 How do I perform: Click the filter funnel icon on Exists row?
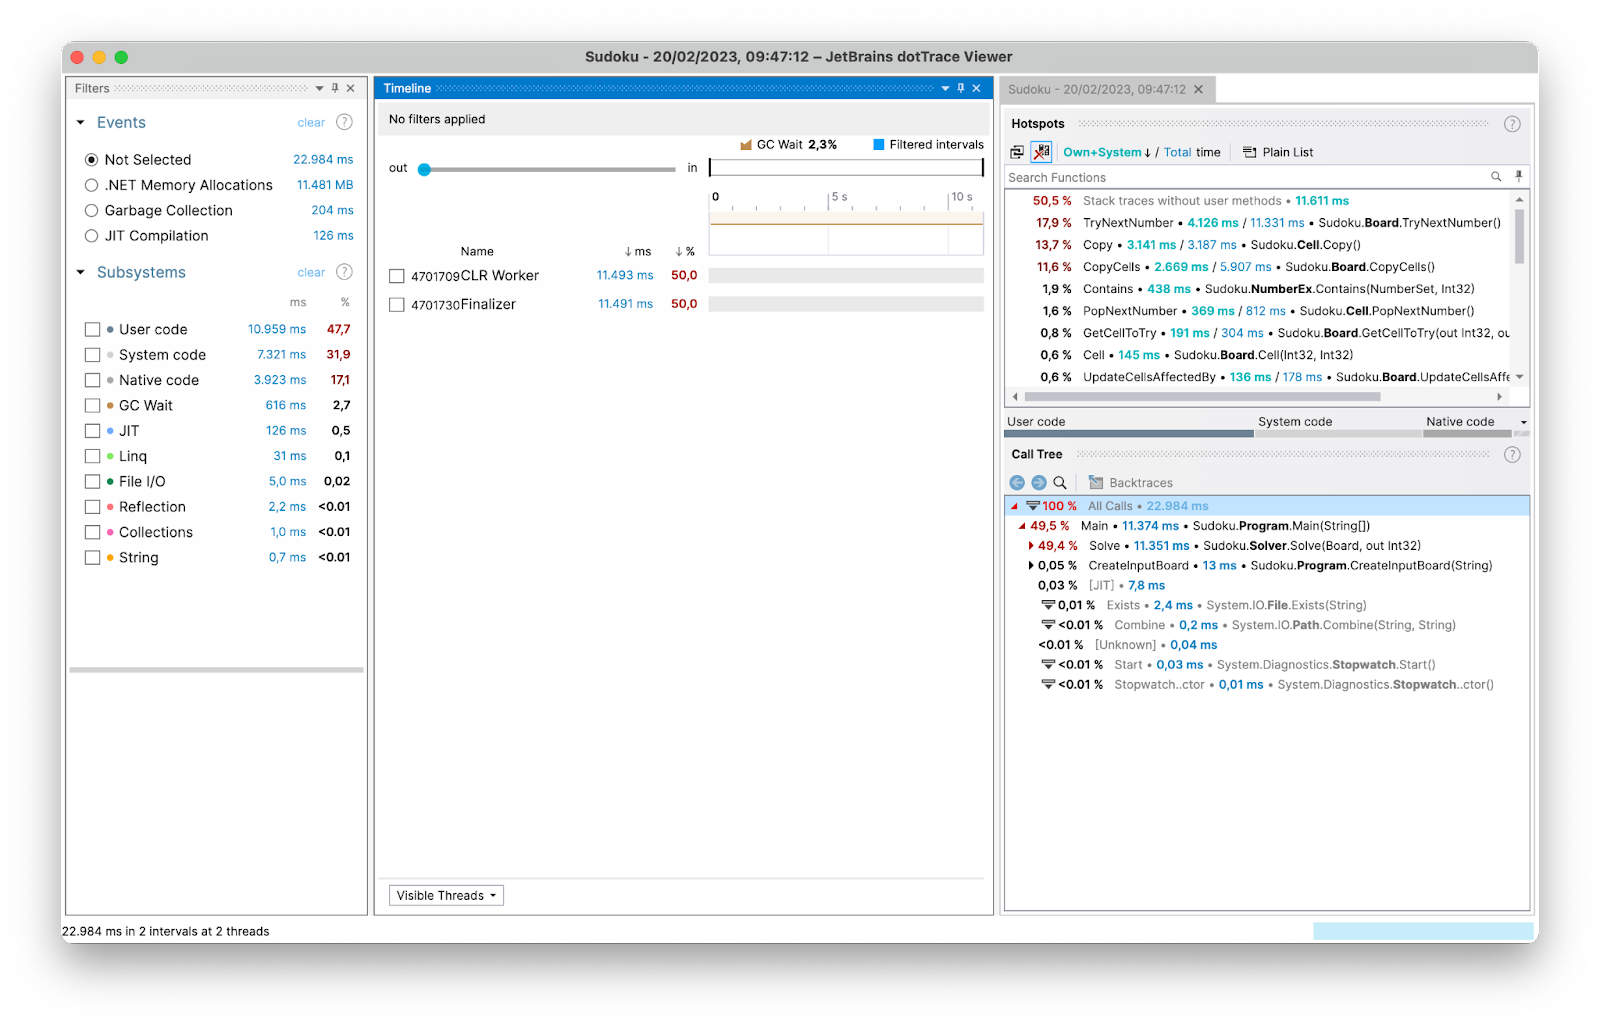point(1048,605)
